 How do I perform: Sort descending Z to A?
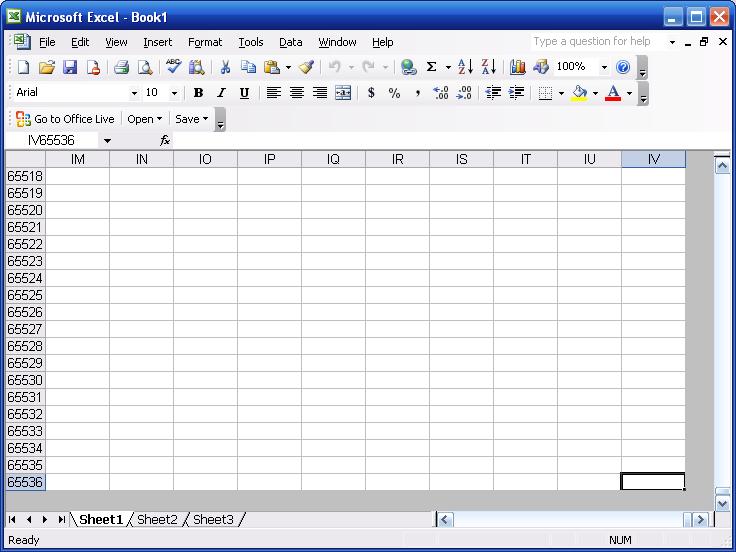489,67
